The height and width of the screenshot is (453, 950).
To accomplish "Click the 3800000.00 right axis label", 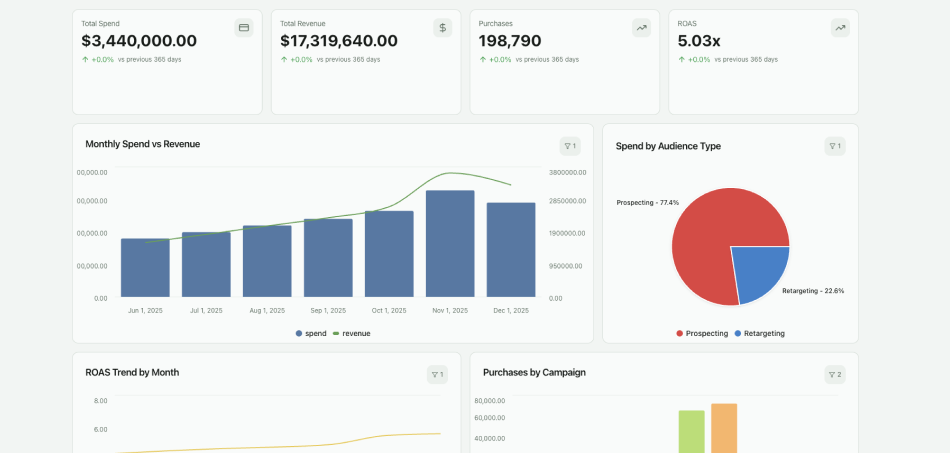I will [x=568, y=173].
